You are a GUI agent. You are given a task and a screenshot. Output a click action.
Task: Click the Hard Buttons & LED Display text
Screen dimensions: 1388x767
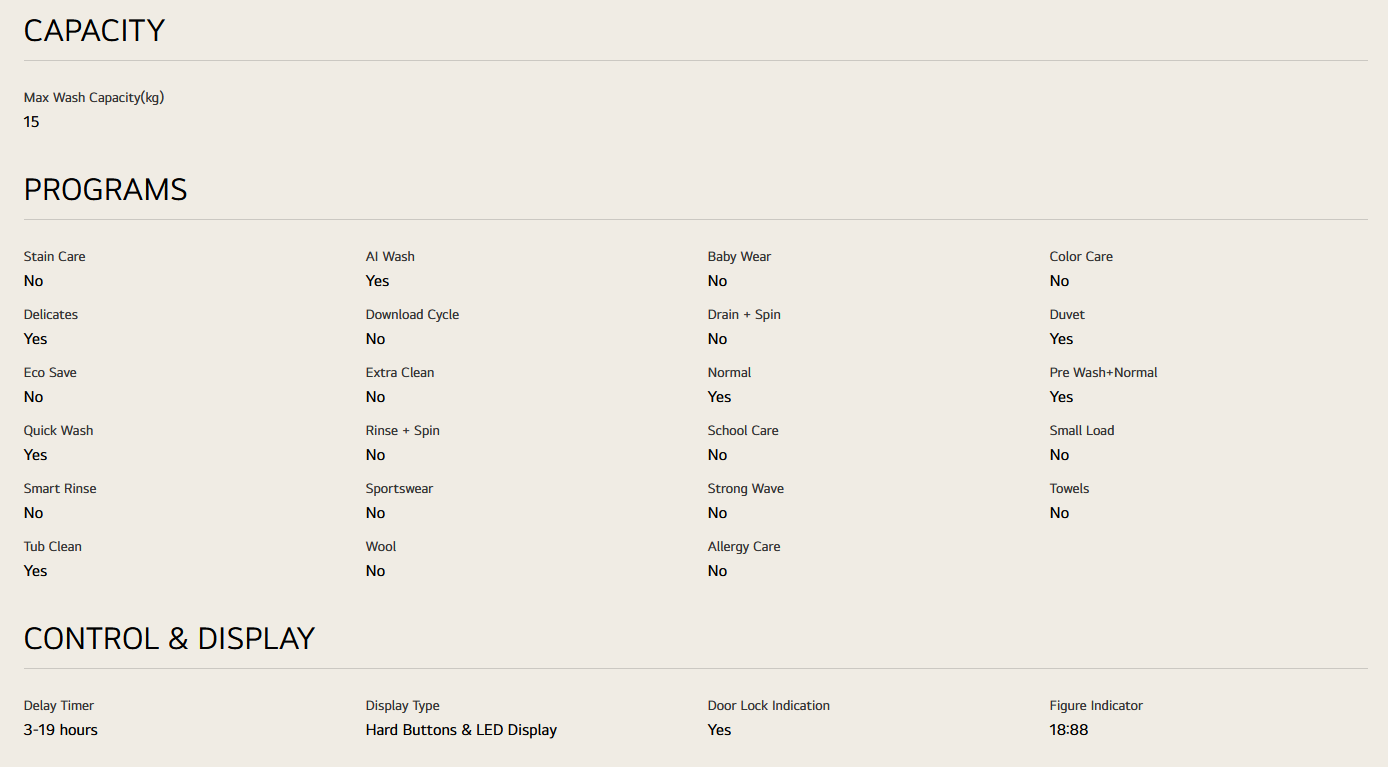click(461, 730)
